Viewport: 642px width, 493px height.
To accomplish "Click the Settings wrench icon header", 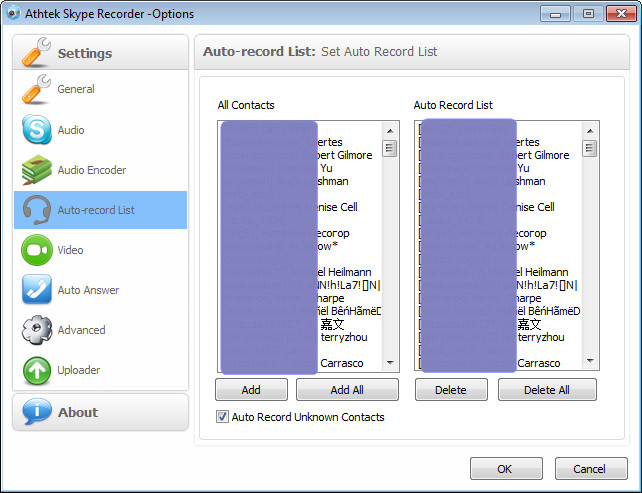I will click(x=36, y=52).
